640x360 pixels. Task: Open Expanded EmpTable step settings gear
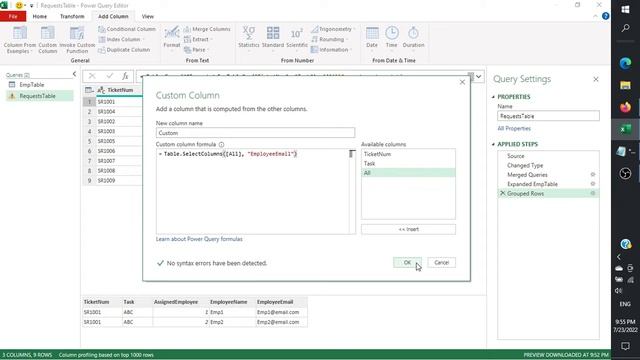pyautogui.click(x=593, y=184)
